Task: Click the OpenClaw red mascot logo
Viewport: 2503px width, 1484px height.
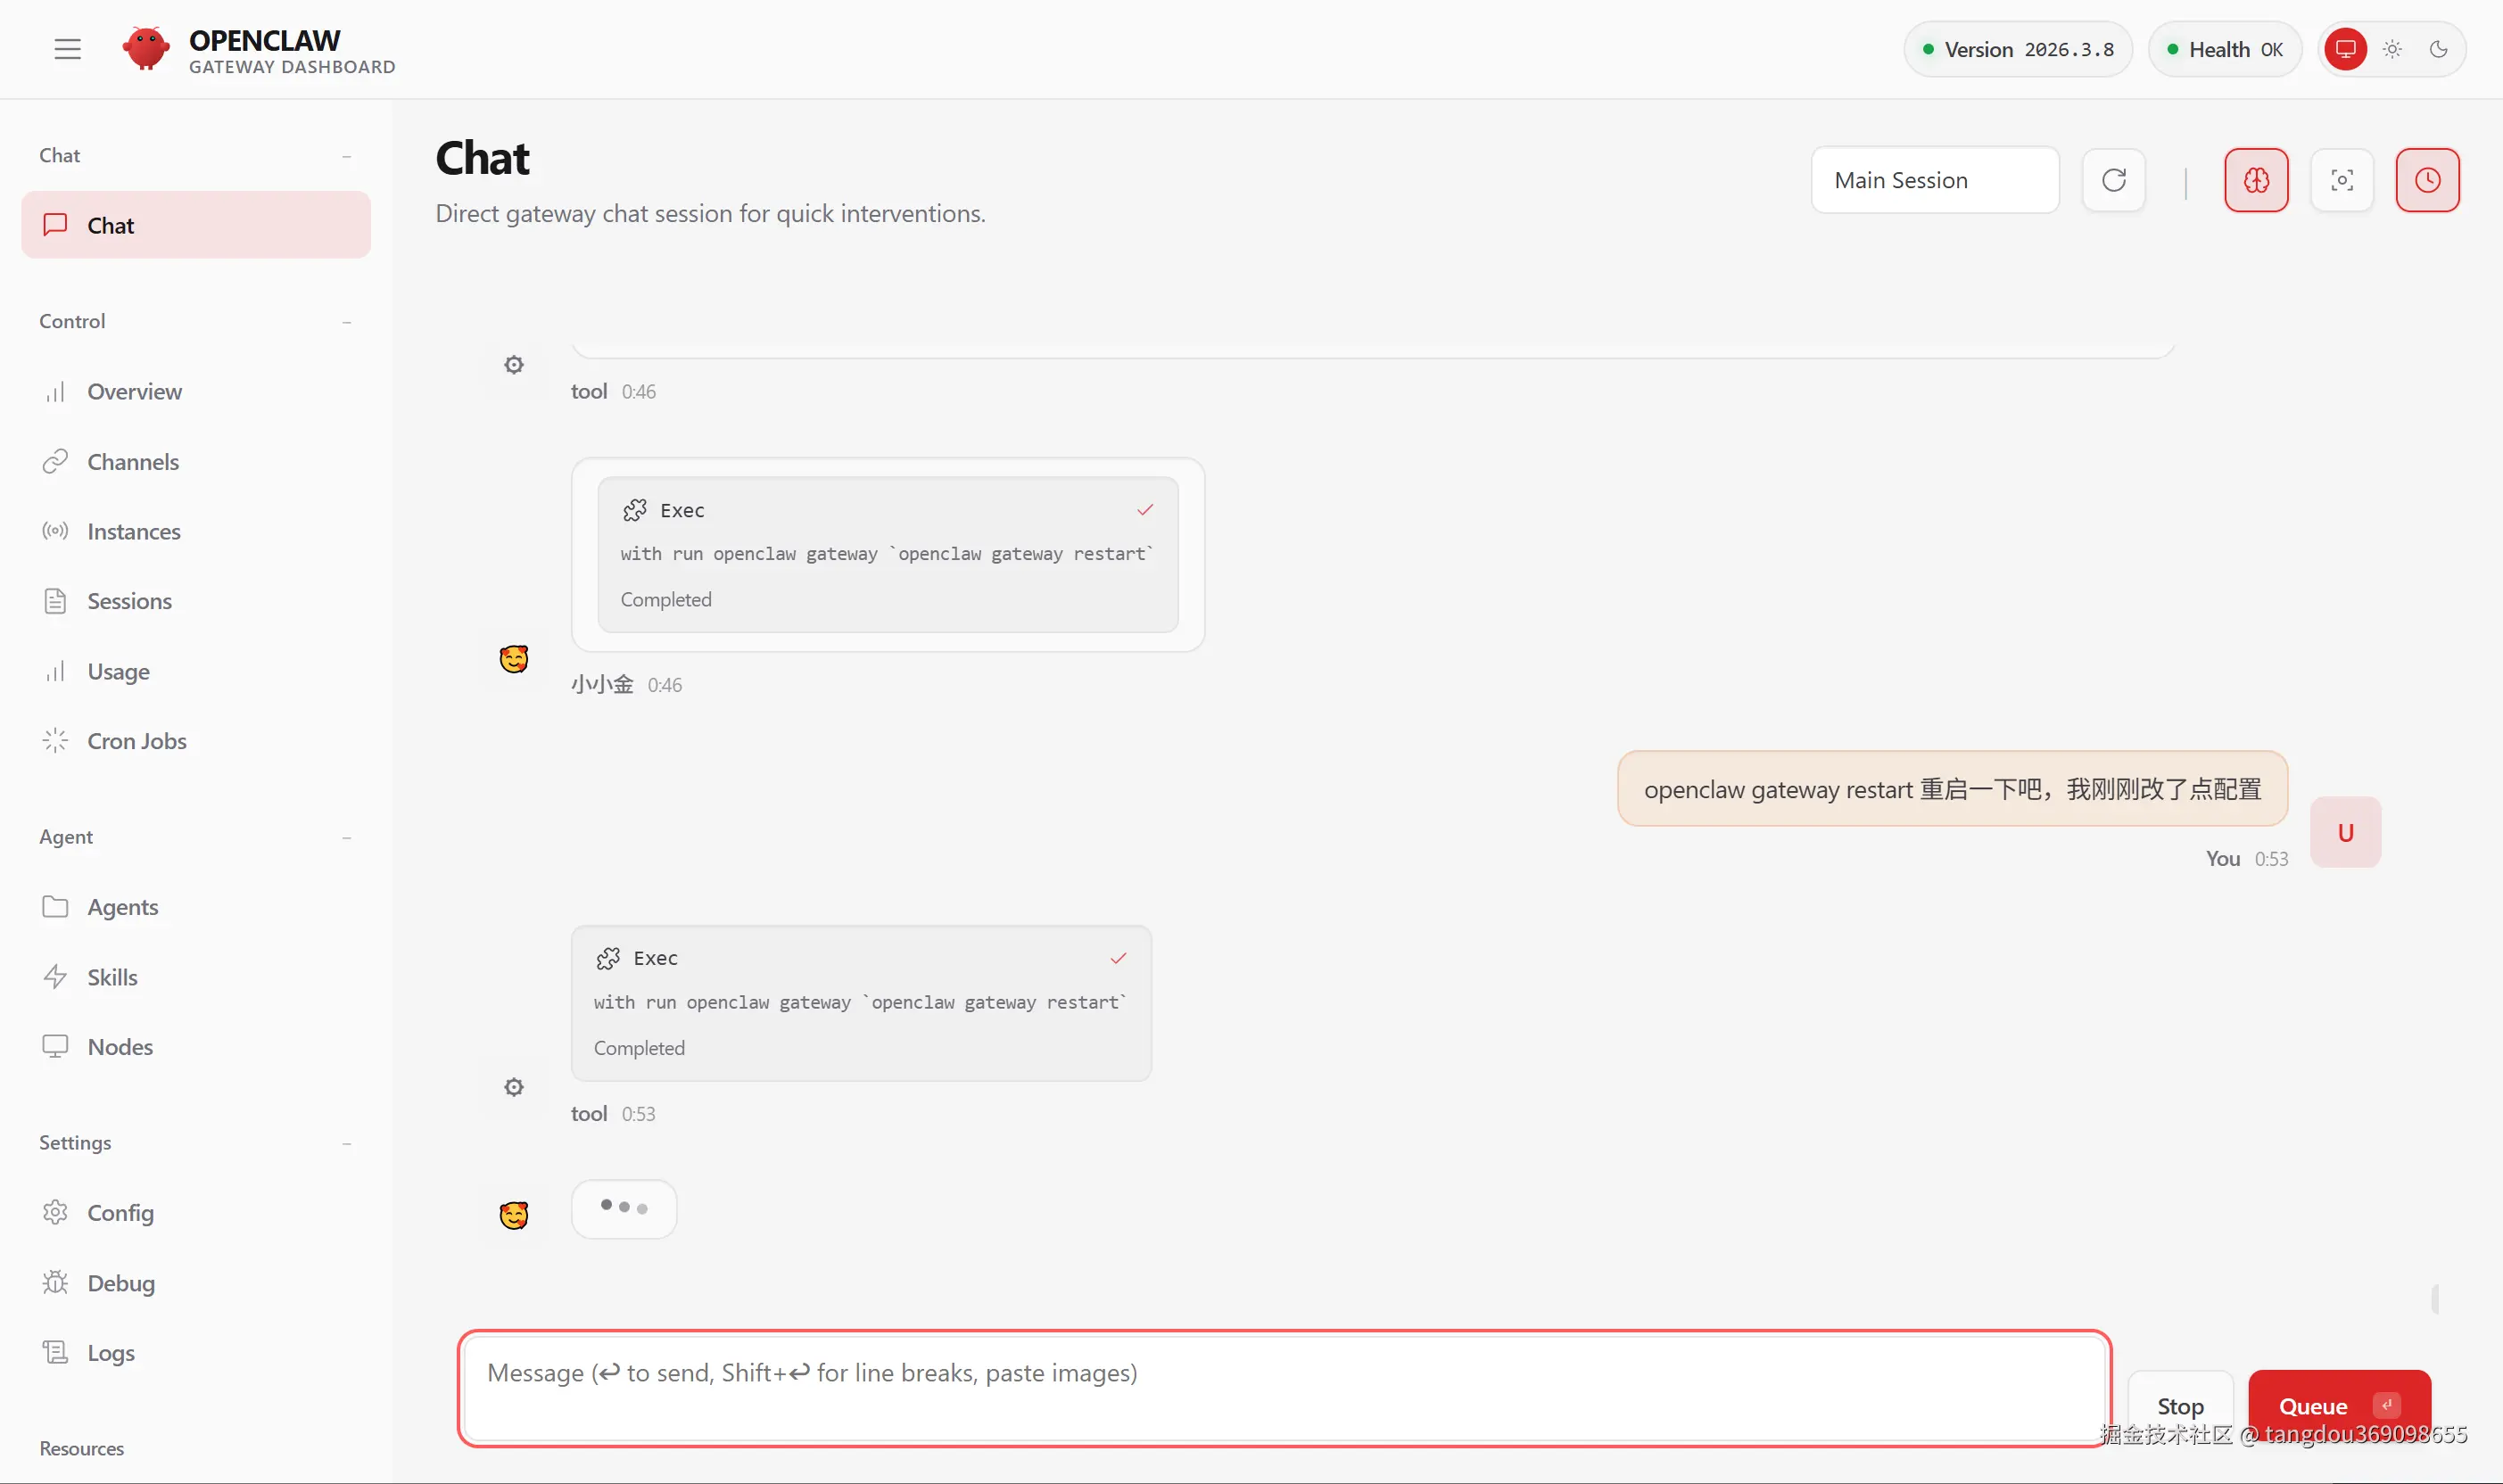Action: click(146, 49)
